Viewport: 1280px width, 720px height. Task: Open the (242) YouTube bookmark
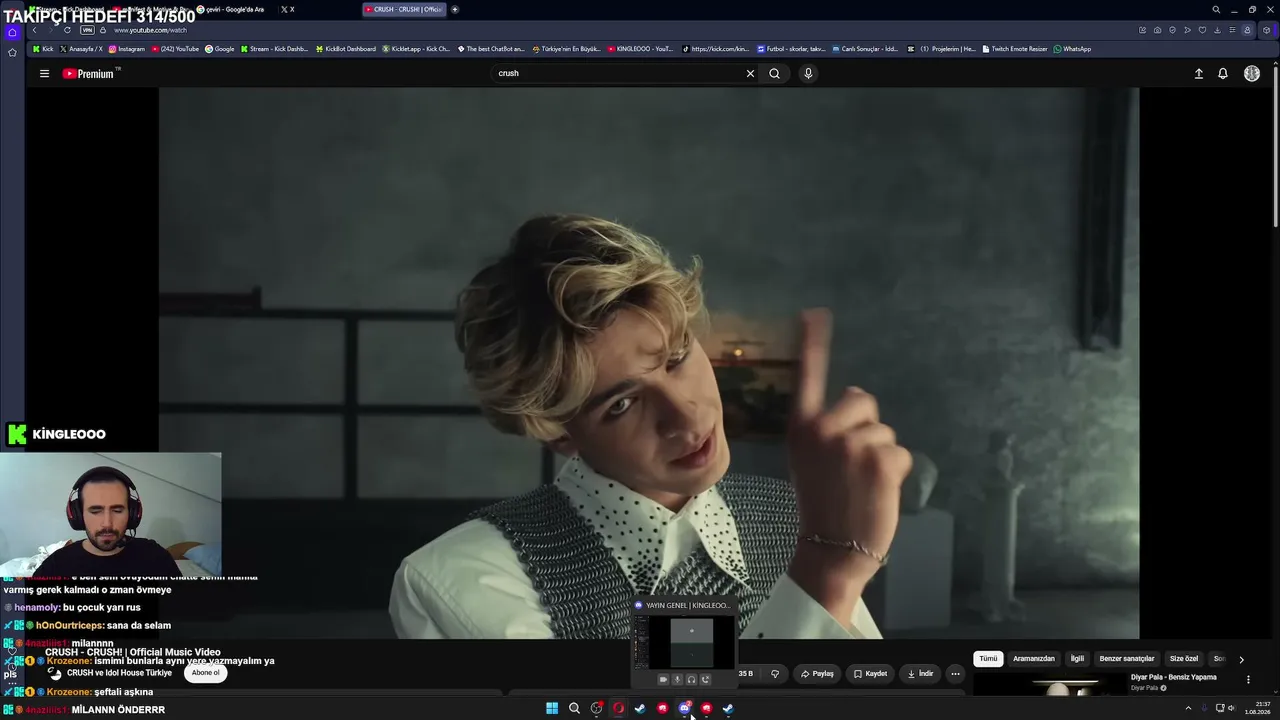[175, 49]
